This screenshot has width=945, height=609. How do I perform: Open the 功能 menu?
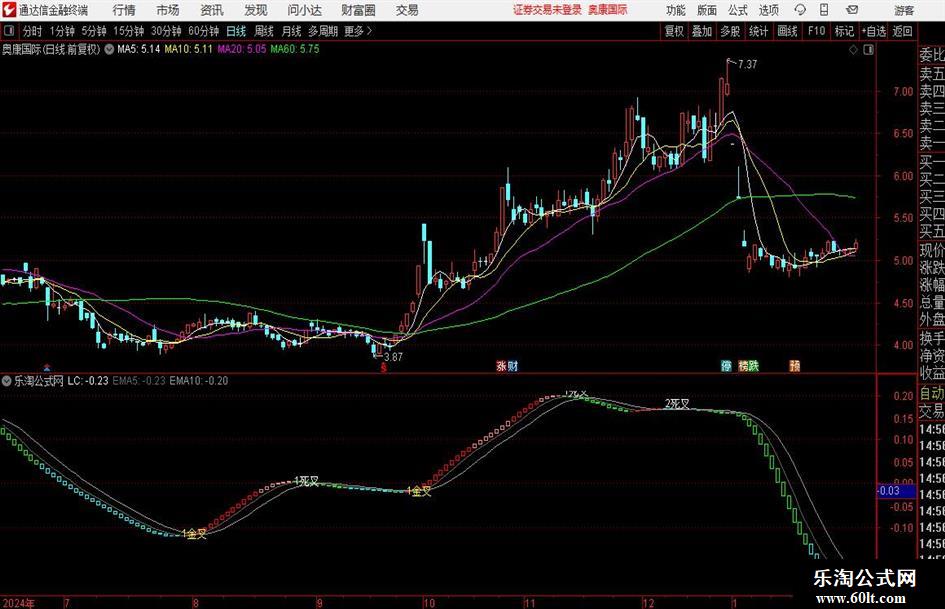[676, 10]
